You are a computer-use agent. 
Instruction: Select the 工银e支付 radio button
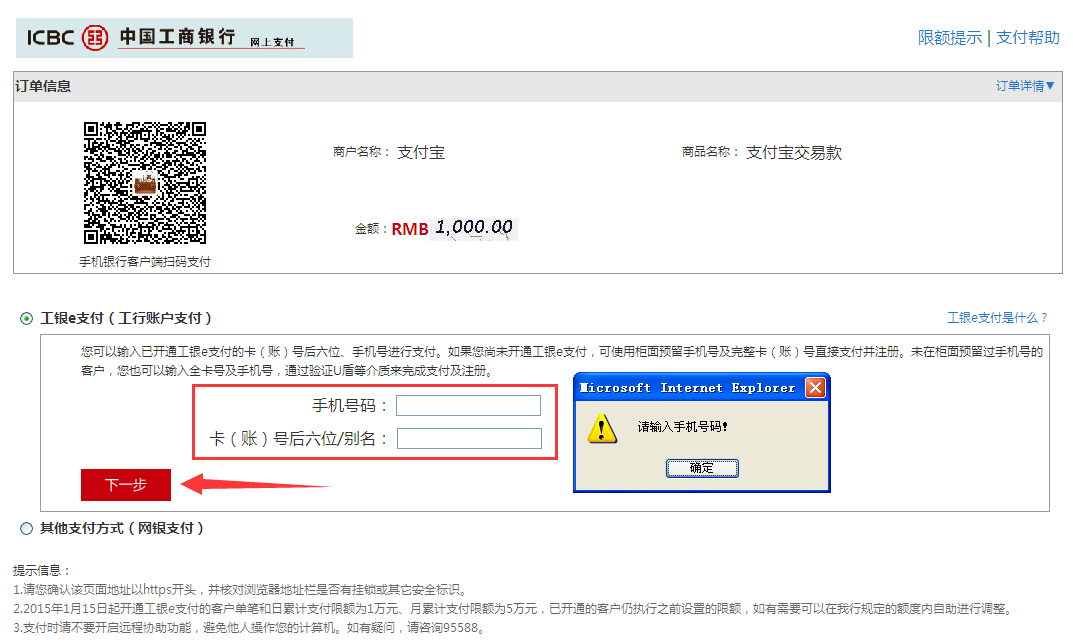click(x=26, y=319)
